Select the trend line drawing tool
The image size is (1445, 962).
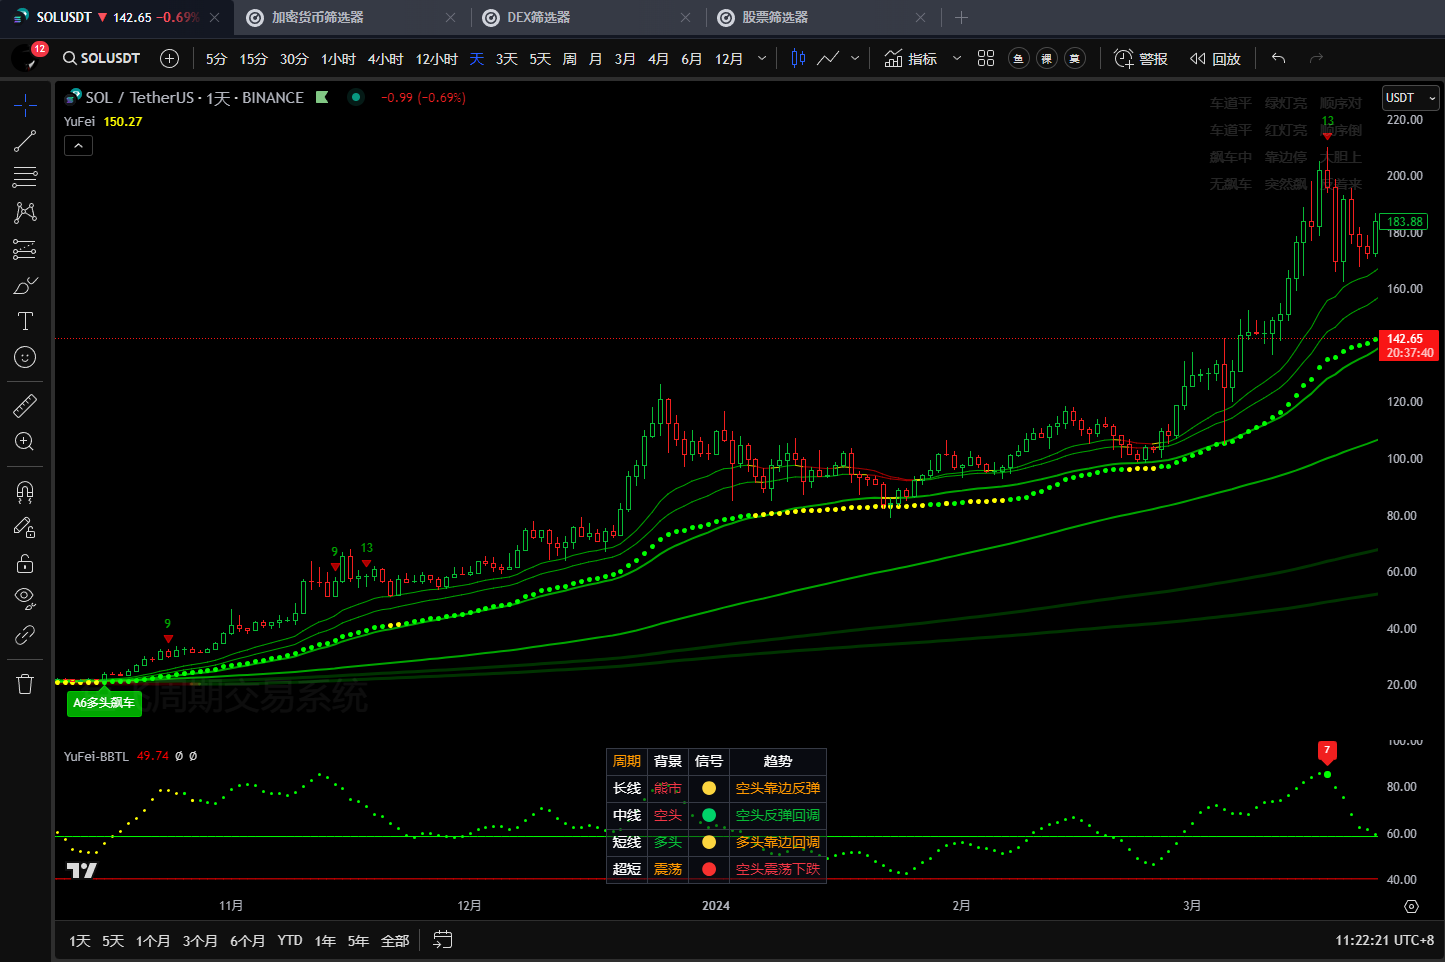coord(25,141)
